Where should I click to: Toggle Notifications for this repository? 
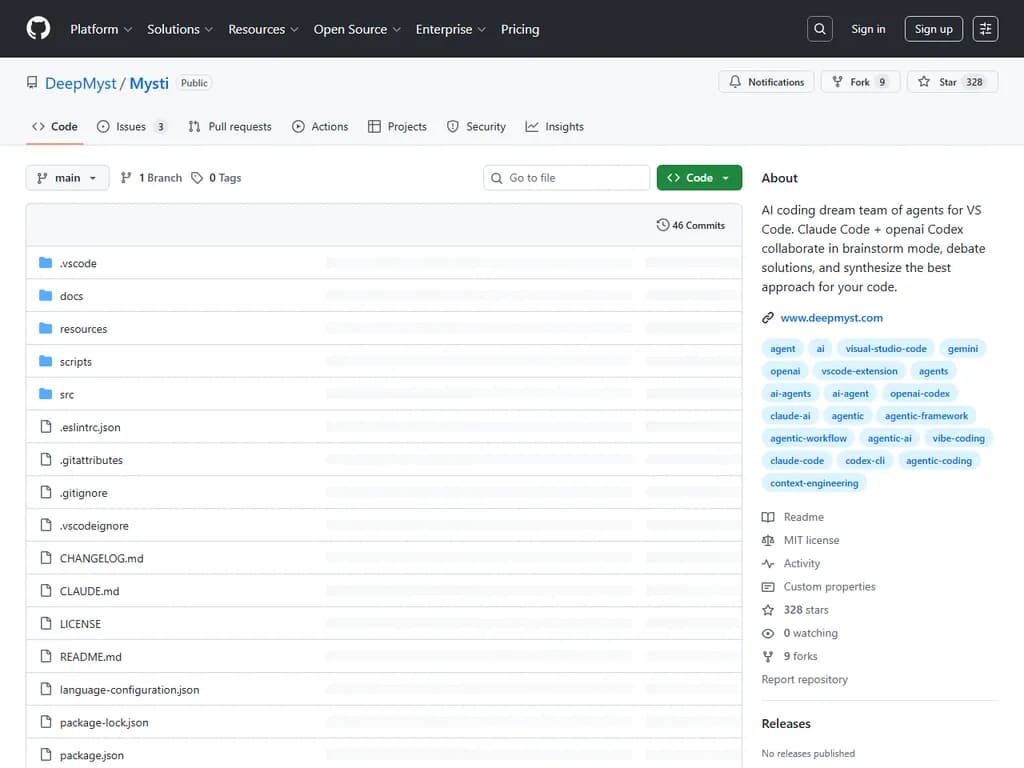click(766, 82)
